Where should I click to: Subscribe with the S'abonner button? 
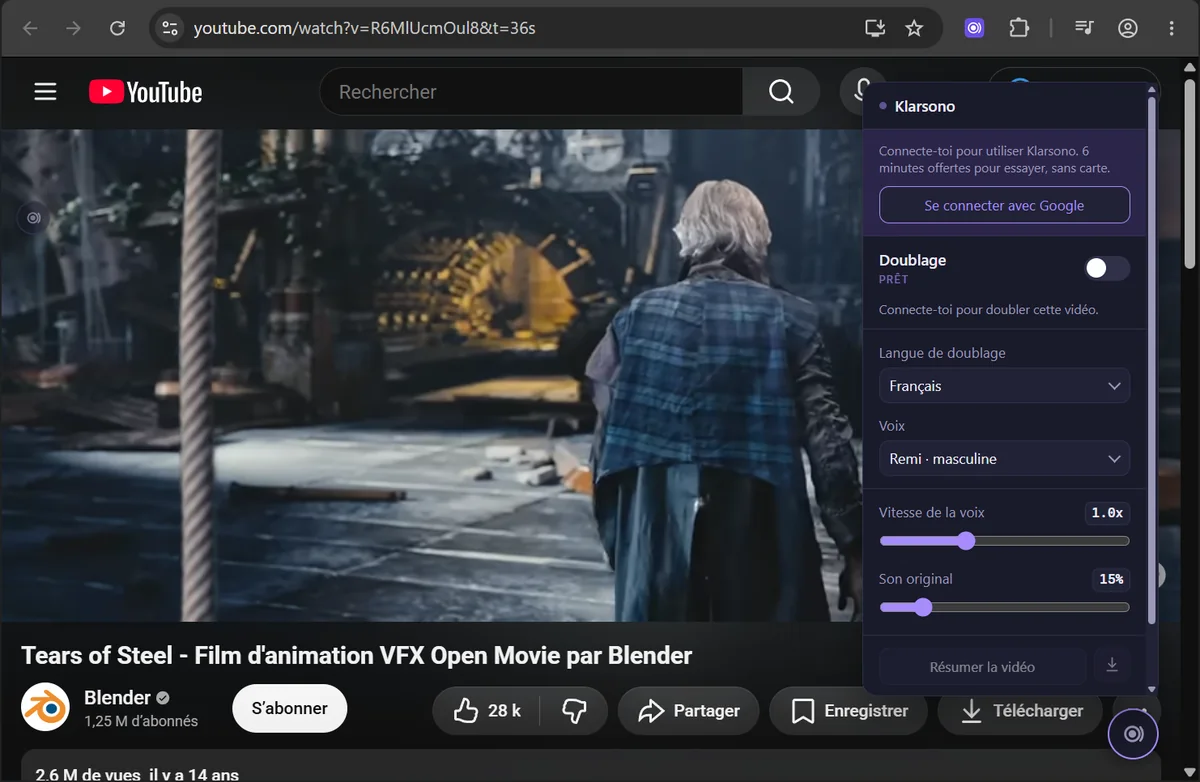[289, 709]
